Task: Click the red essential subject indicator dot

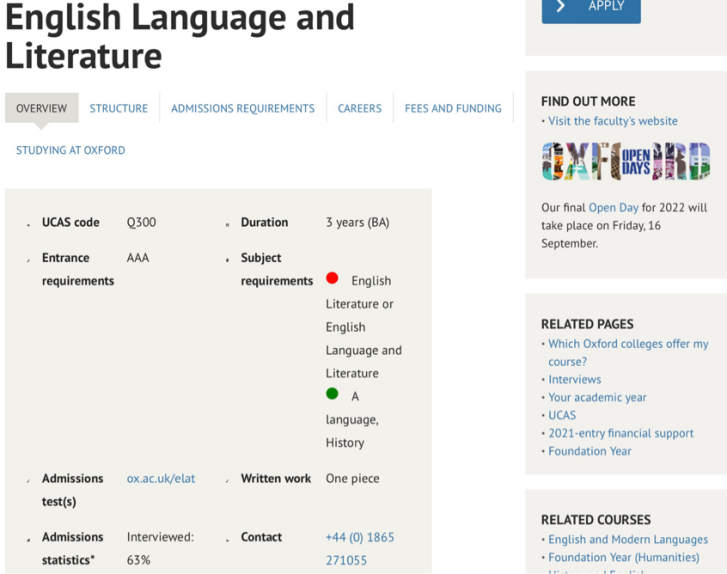Action: (332, 278)
